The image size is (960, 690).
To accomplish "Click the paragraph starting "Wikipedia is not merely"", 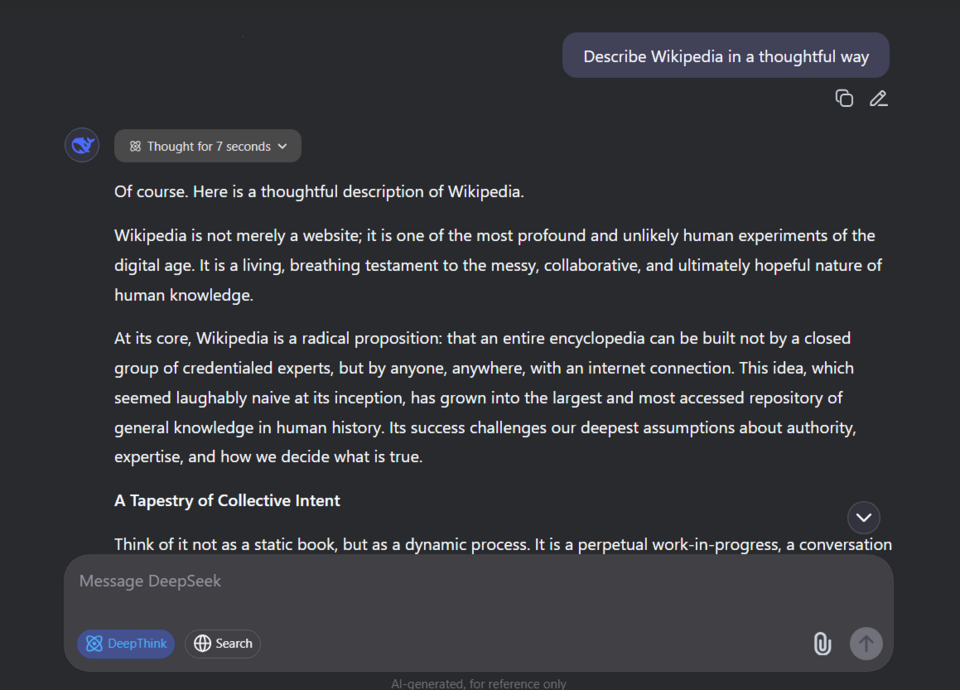I will 497,265.
